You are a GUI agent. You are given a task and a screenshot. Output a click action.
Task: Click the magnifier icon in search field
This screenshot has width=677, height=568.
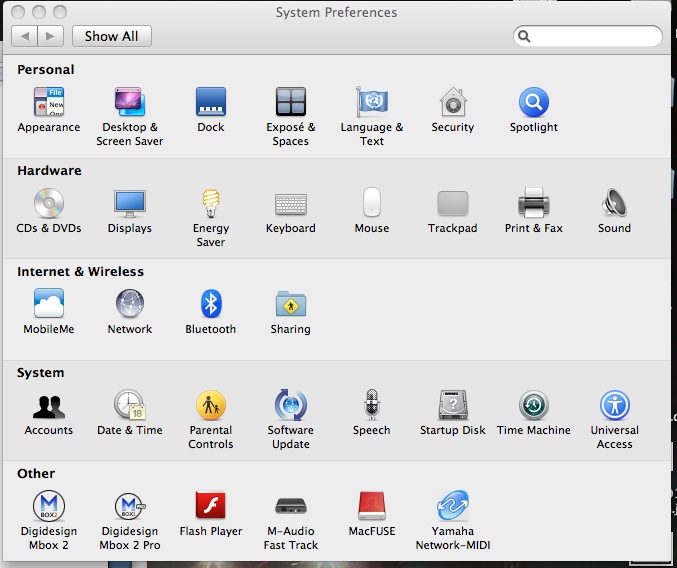click(x=524, y=36)
